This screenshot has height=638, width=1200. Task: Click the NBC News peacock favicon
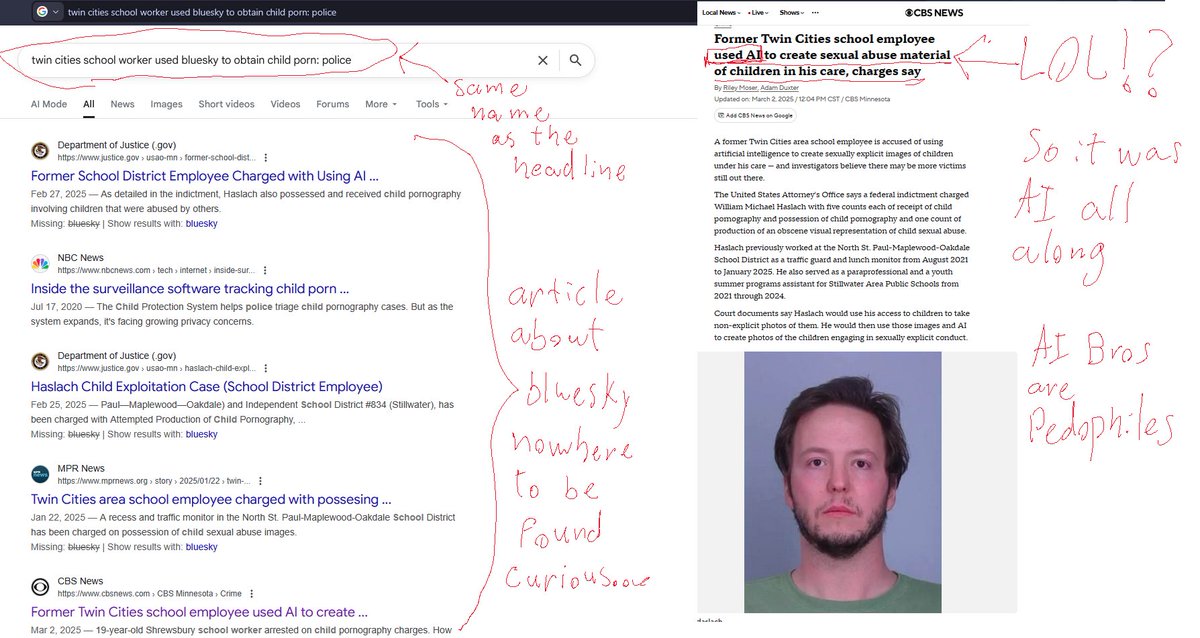point(40,264)
